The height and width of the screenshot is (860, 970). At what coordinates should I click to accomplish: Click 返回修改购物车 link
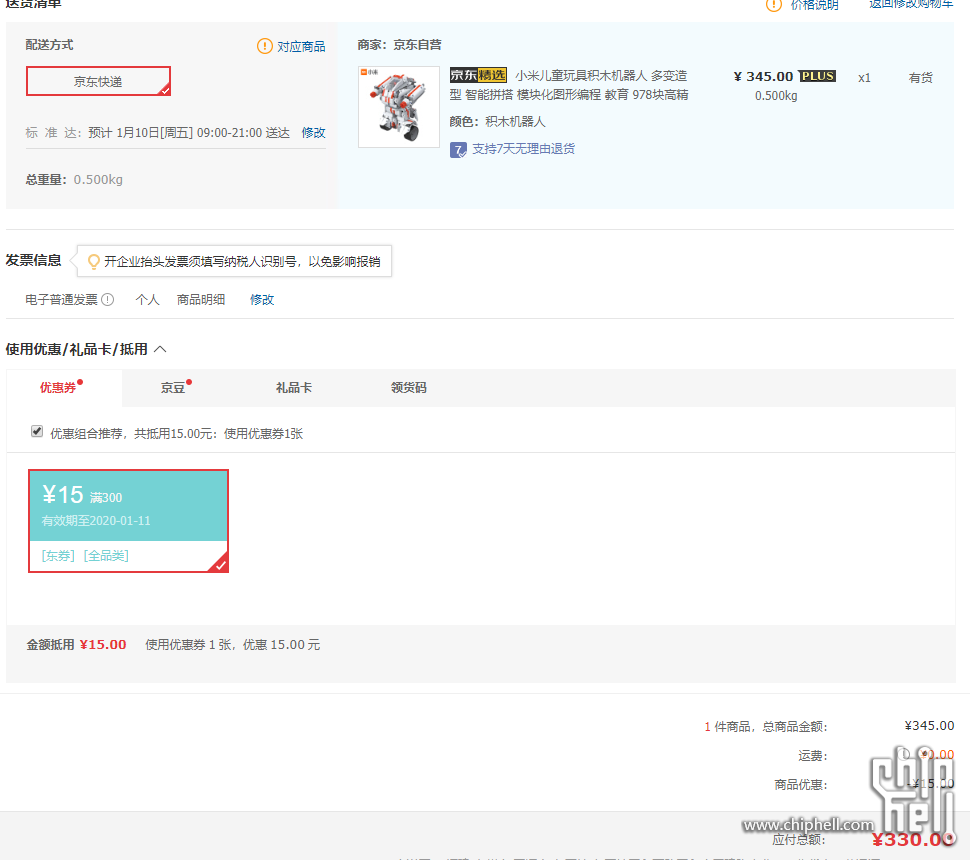tap(911, 4)
